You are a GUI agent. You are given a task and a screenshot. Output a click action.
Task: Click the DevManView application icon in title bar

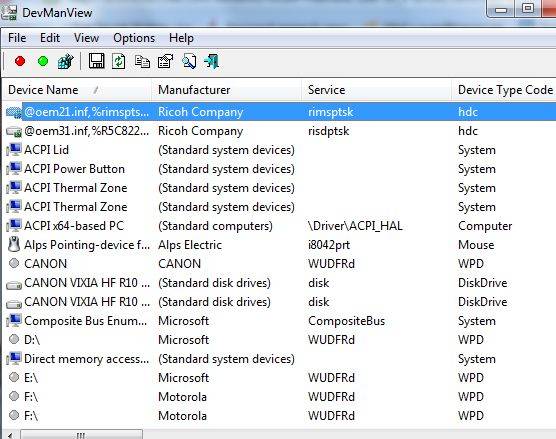(x=9, y=13)
